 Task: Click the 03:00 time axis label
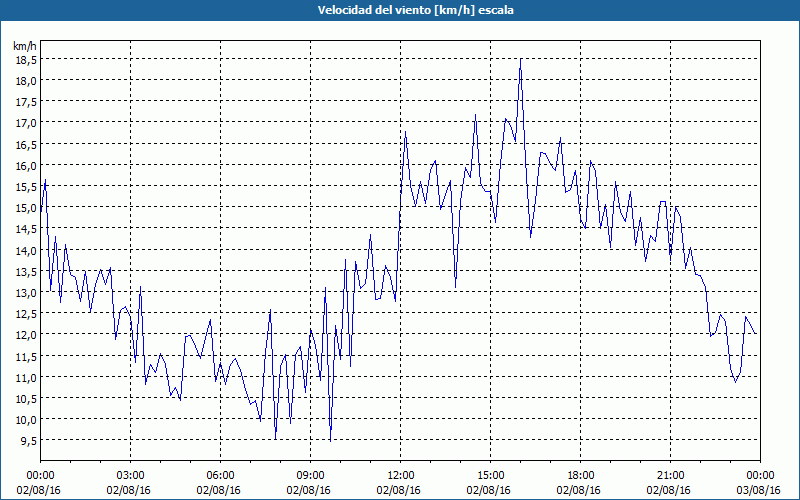[131, 476]
